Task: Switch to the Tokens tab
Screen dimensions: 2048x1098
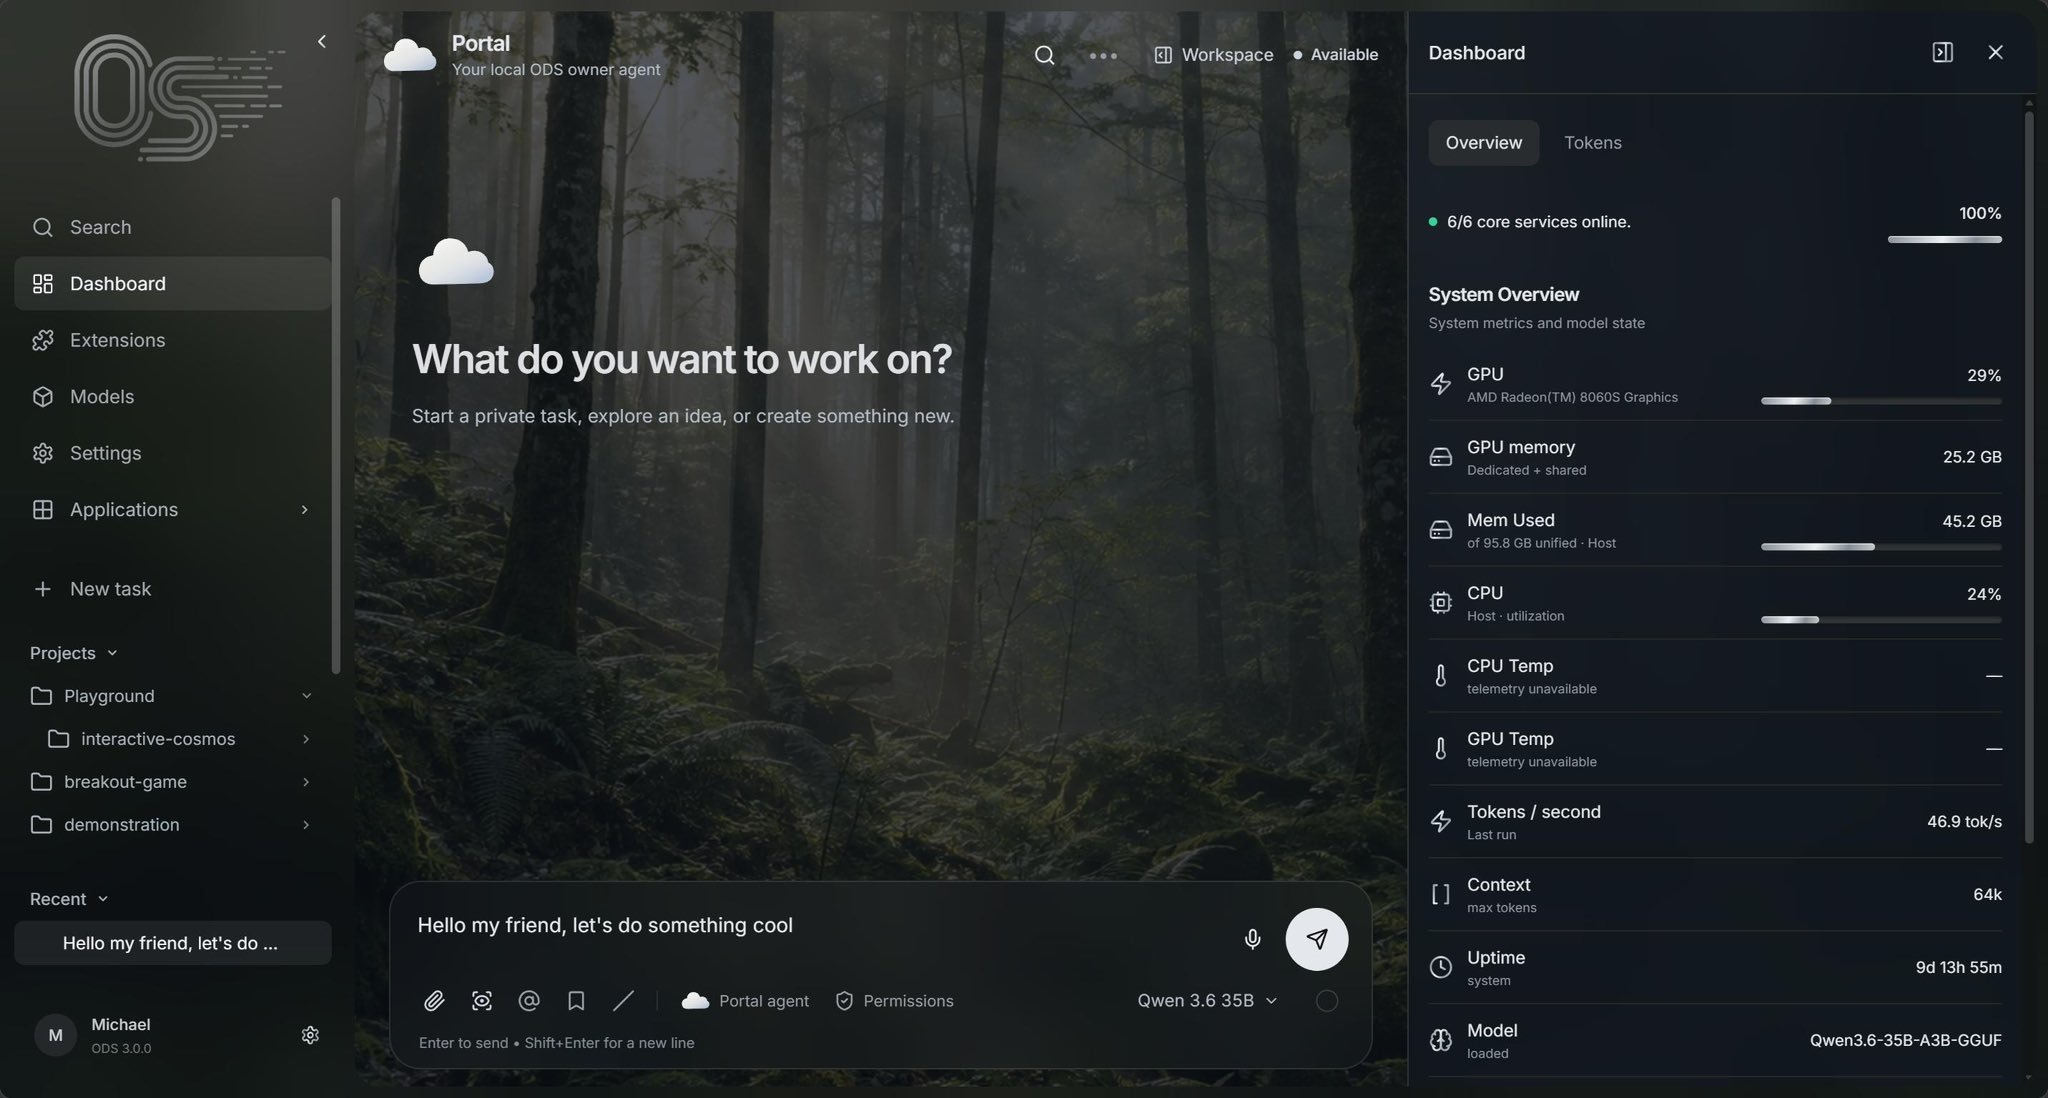Action: 1592,142
